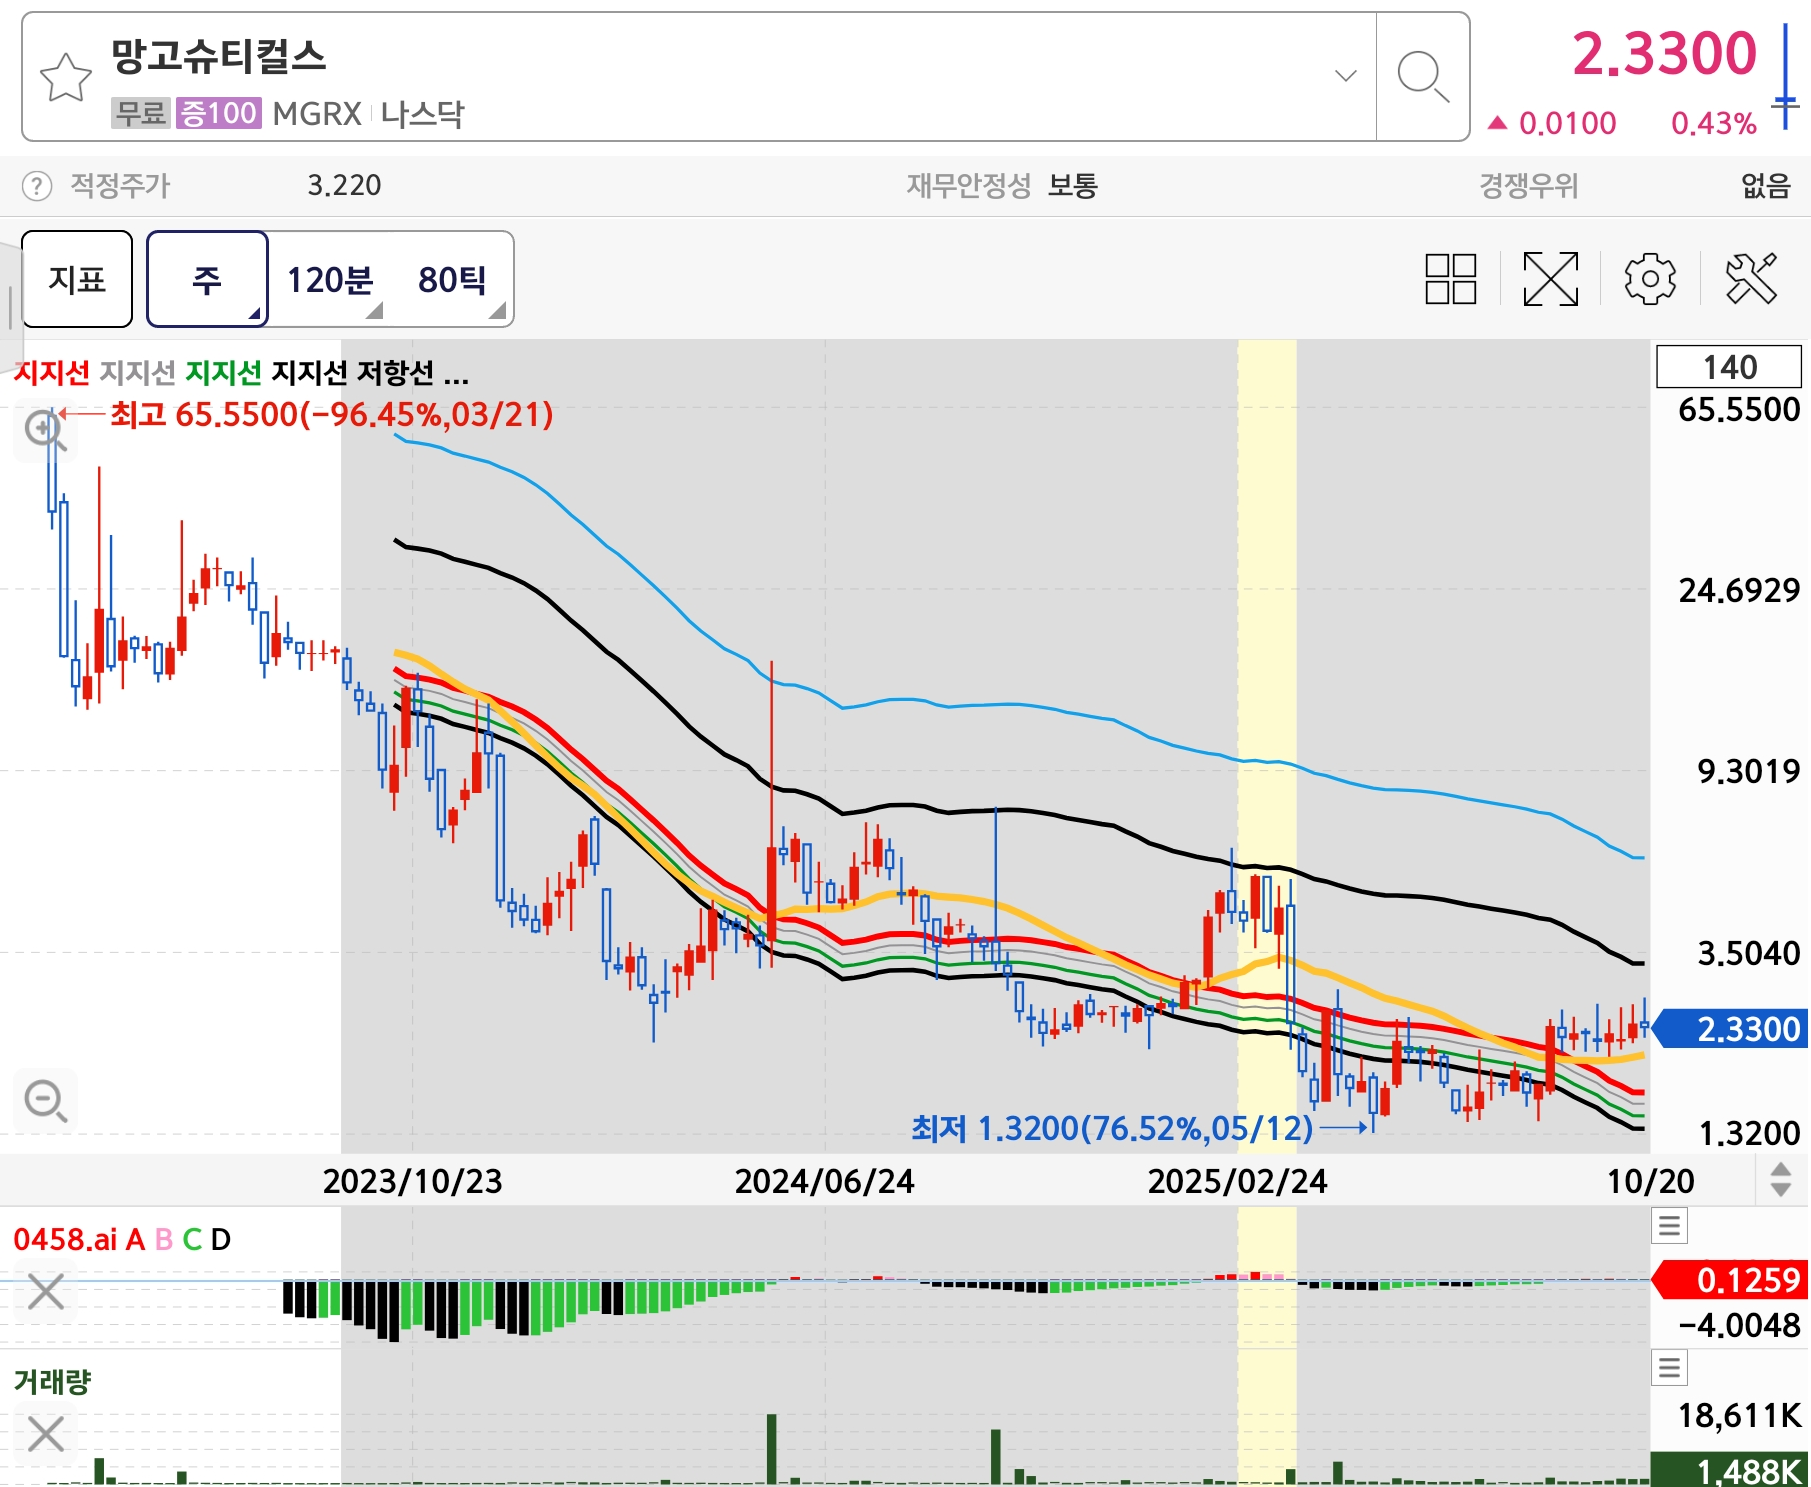Viewport: 1811px width, 1487px height.
Task: Click the current price tag 2.3300 on axis
Action: 1731,1029
